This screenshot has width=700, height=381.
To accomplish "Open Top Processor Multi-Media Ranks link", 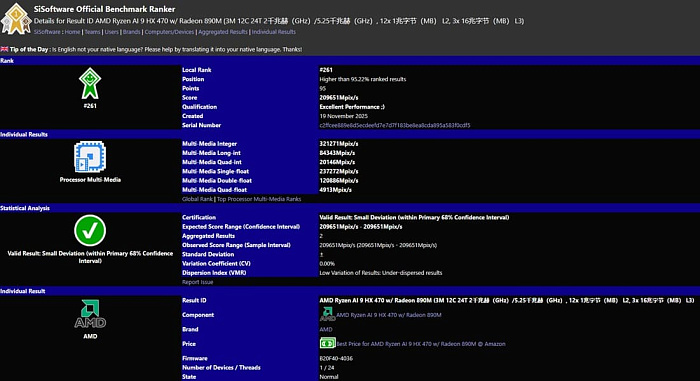I will click(x=259, y=199).
